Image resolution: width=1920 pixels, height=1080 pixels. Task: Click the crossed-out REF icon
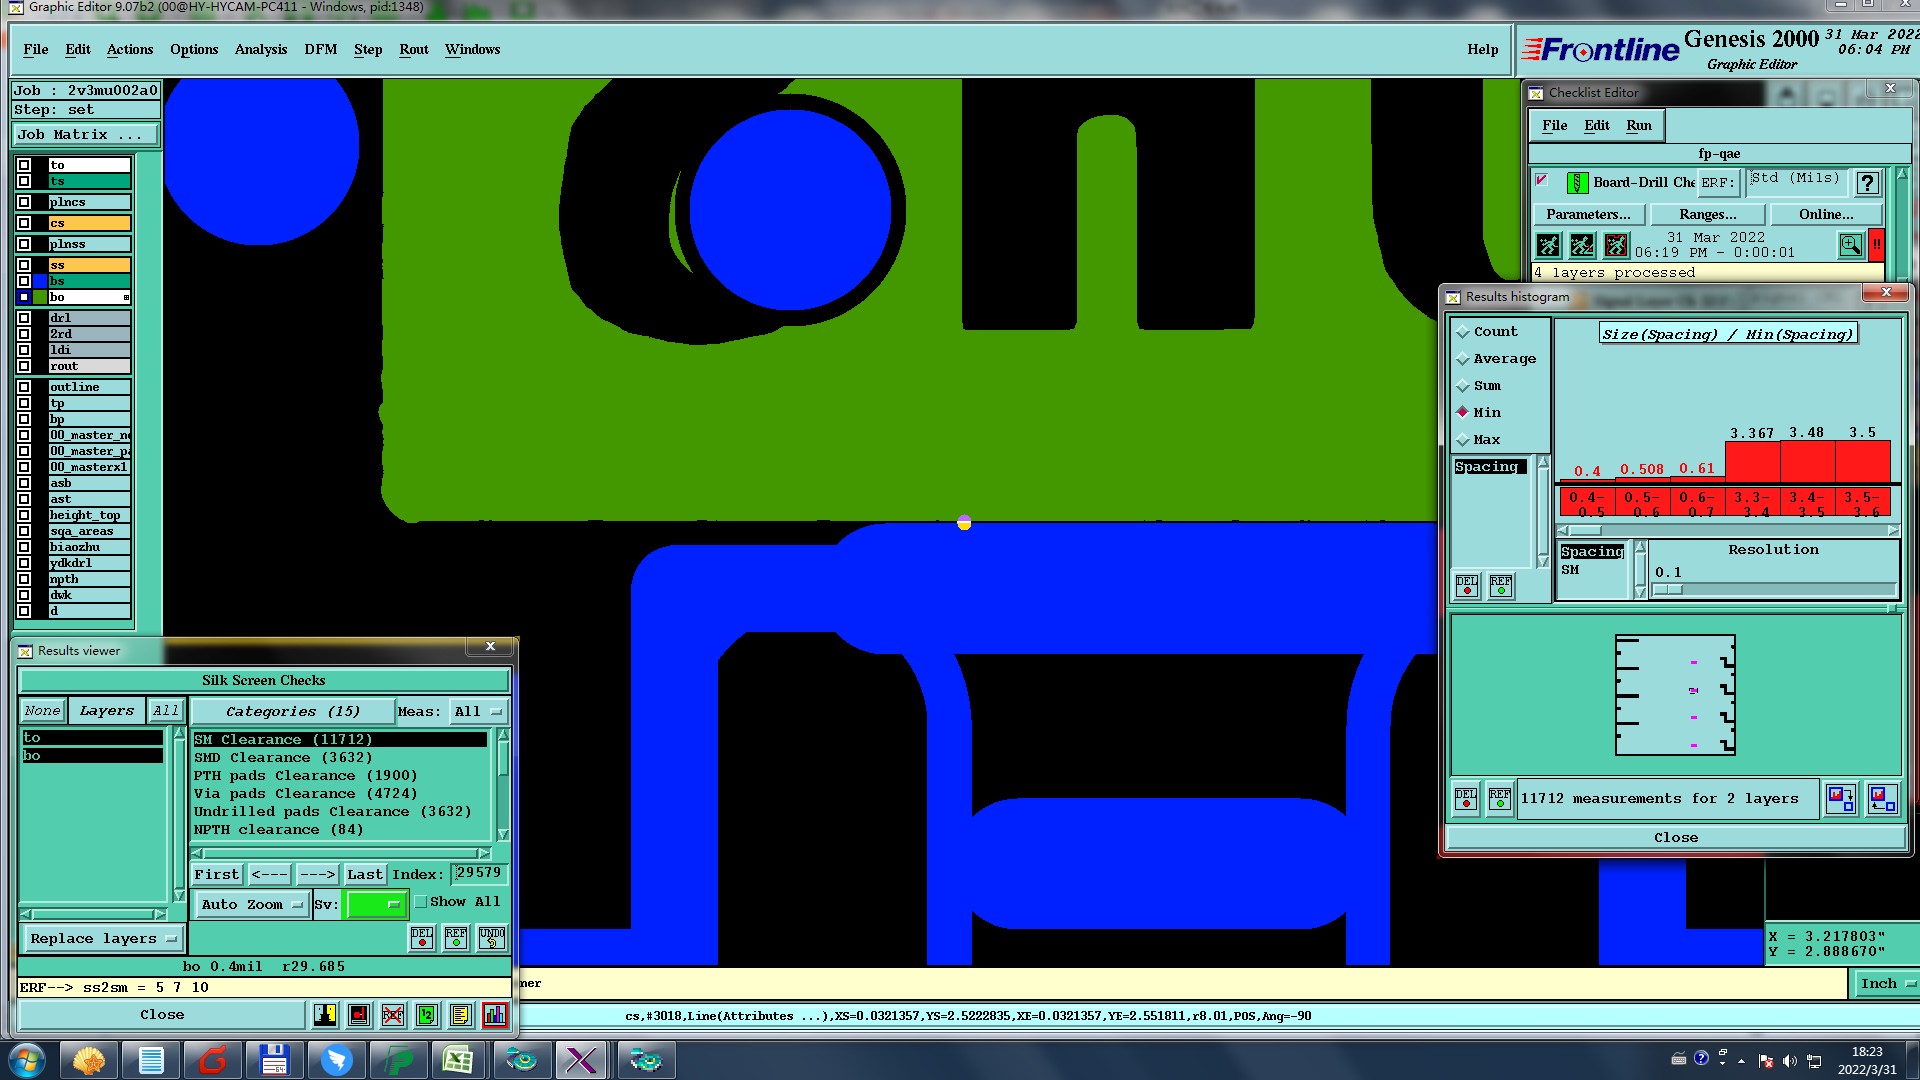click(x=393, y=1015)
